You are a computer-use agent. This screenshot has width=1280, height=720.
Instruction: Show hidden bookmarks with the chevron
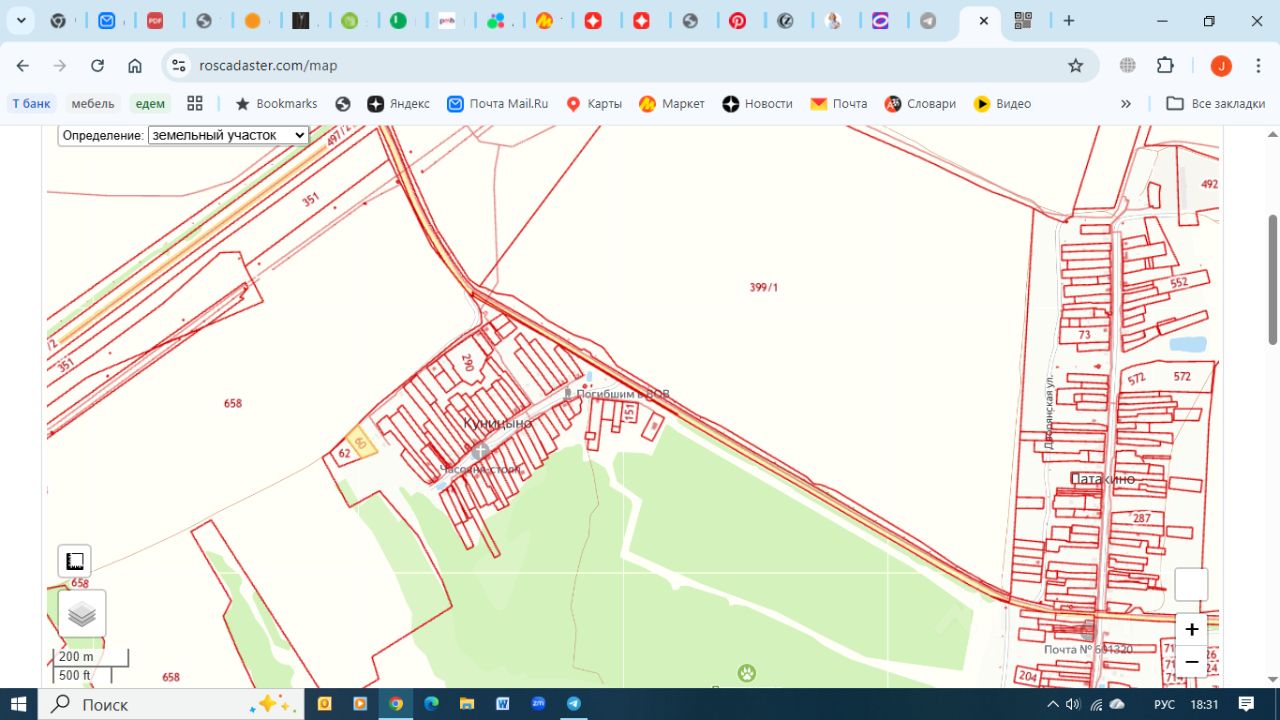(1126, 103)
